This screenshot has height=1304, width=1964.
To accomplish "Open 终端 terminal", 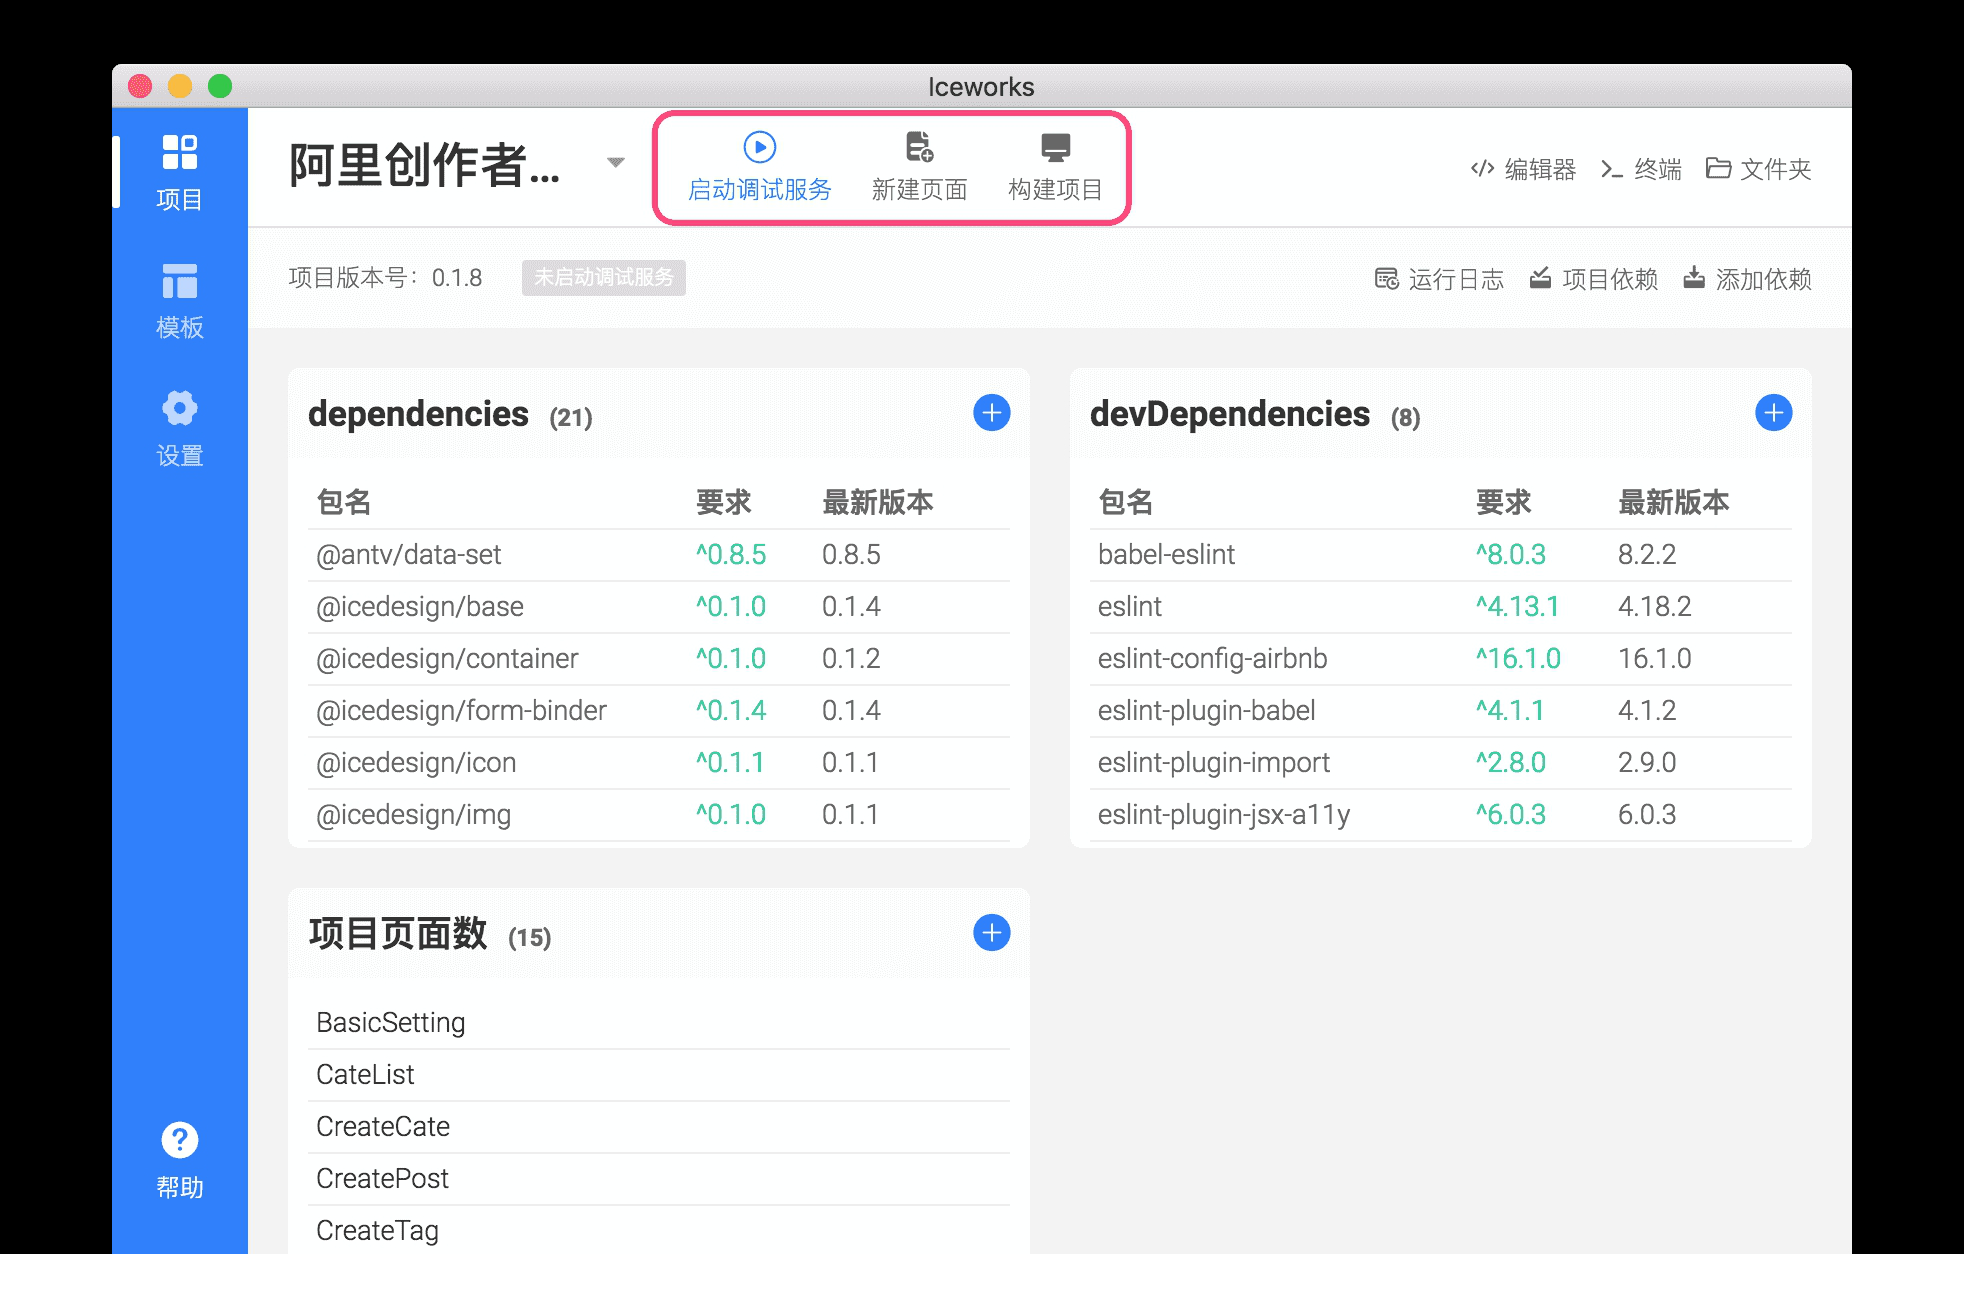I will click(x=1641, y=169).
